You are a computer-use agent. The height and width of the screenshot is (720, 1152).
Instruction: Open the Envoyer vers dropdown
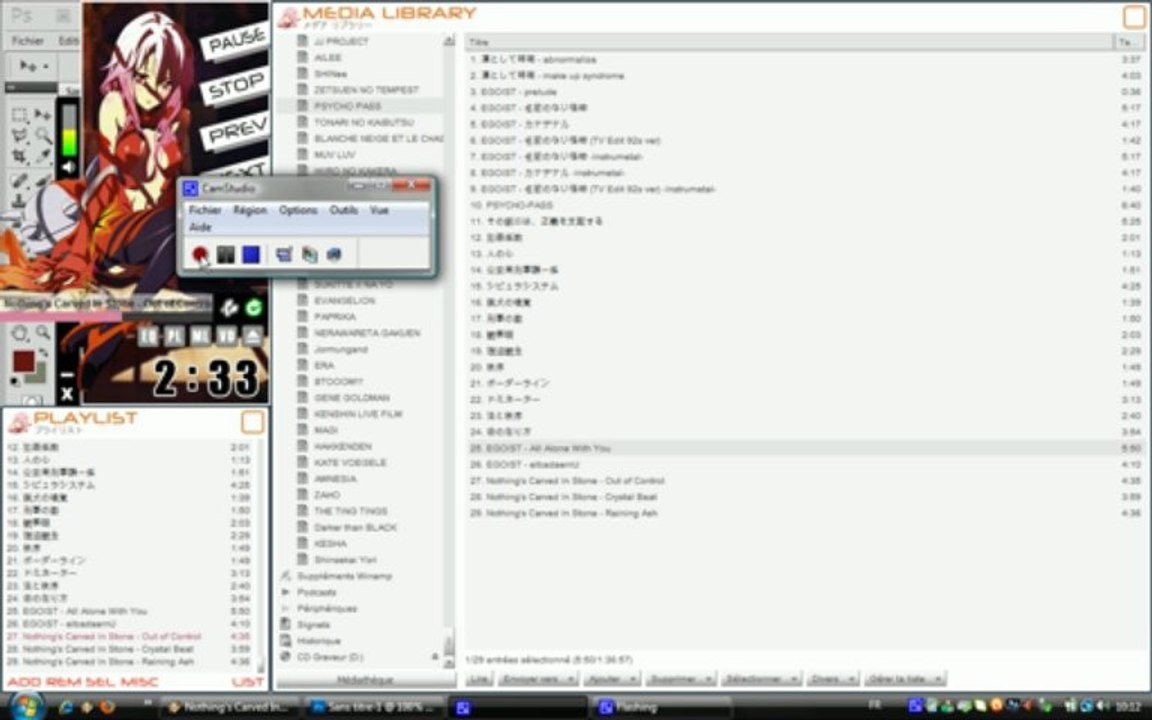[x=538, y=680]
